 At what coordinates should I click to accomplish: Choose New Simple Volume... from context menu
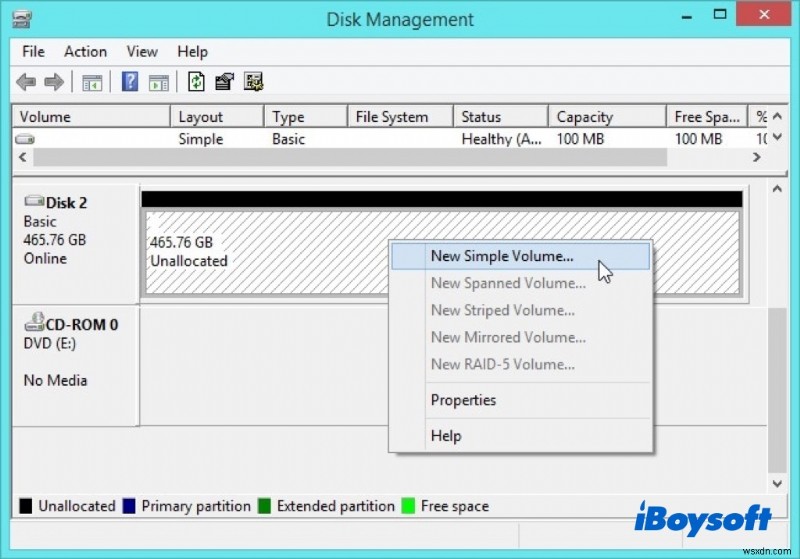(520, 256)
